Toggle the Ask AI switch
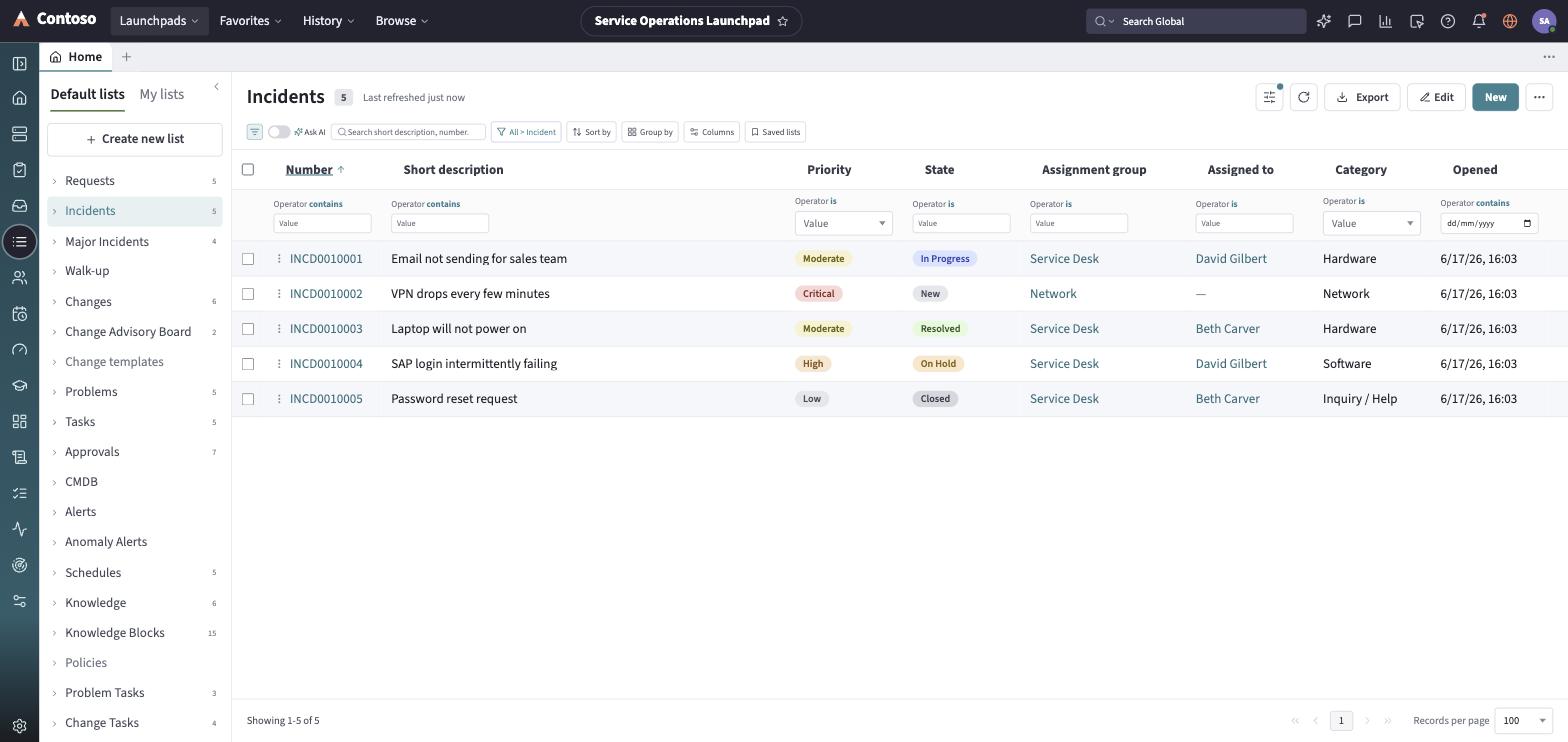The height and width of the screenshot is (742, 1568). tap(279, 132)
